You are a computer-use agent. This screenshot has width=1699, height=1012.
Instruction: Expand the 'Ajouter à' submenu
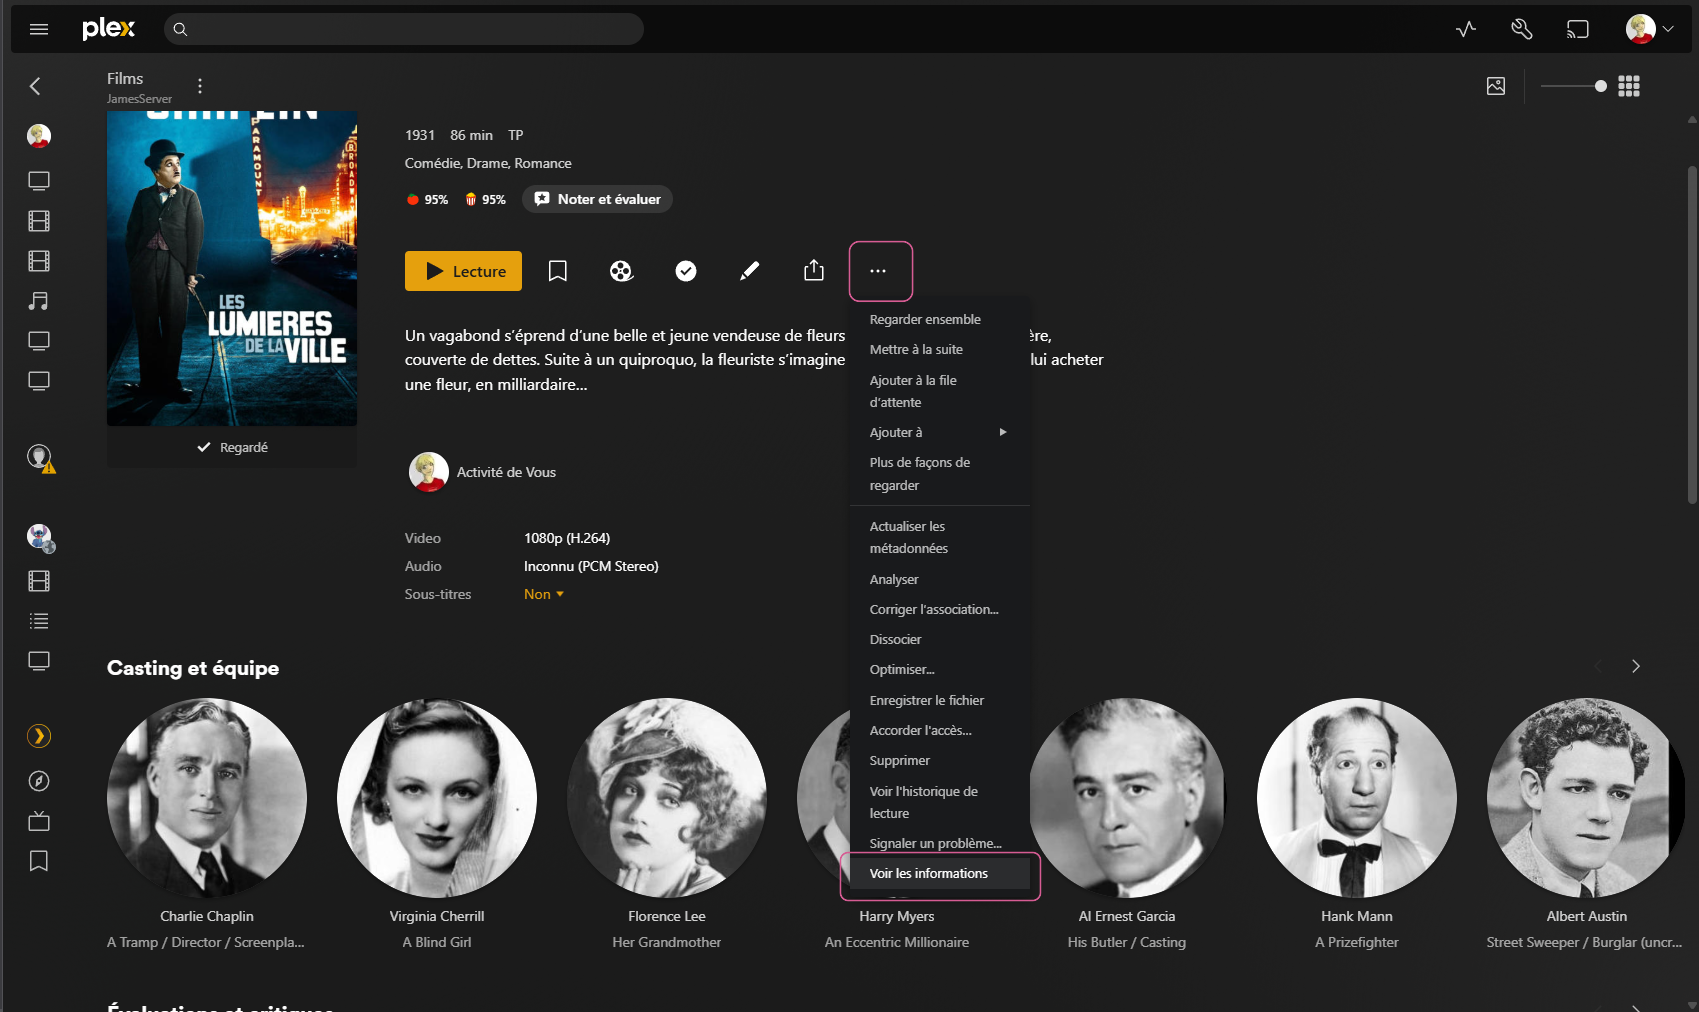[940, 432]
